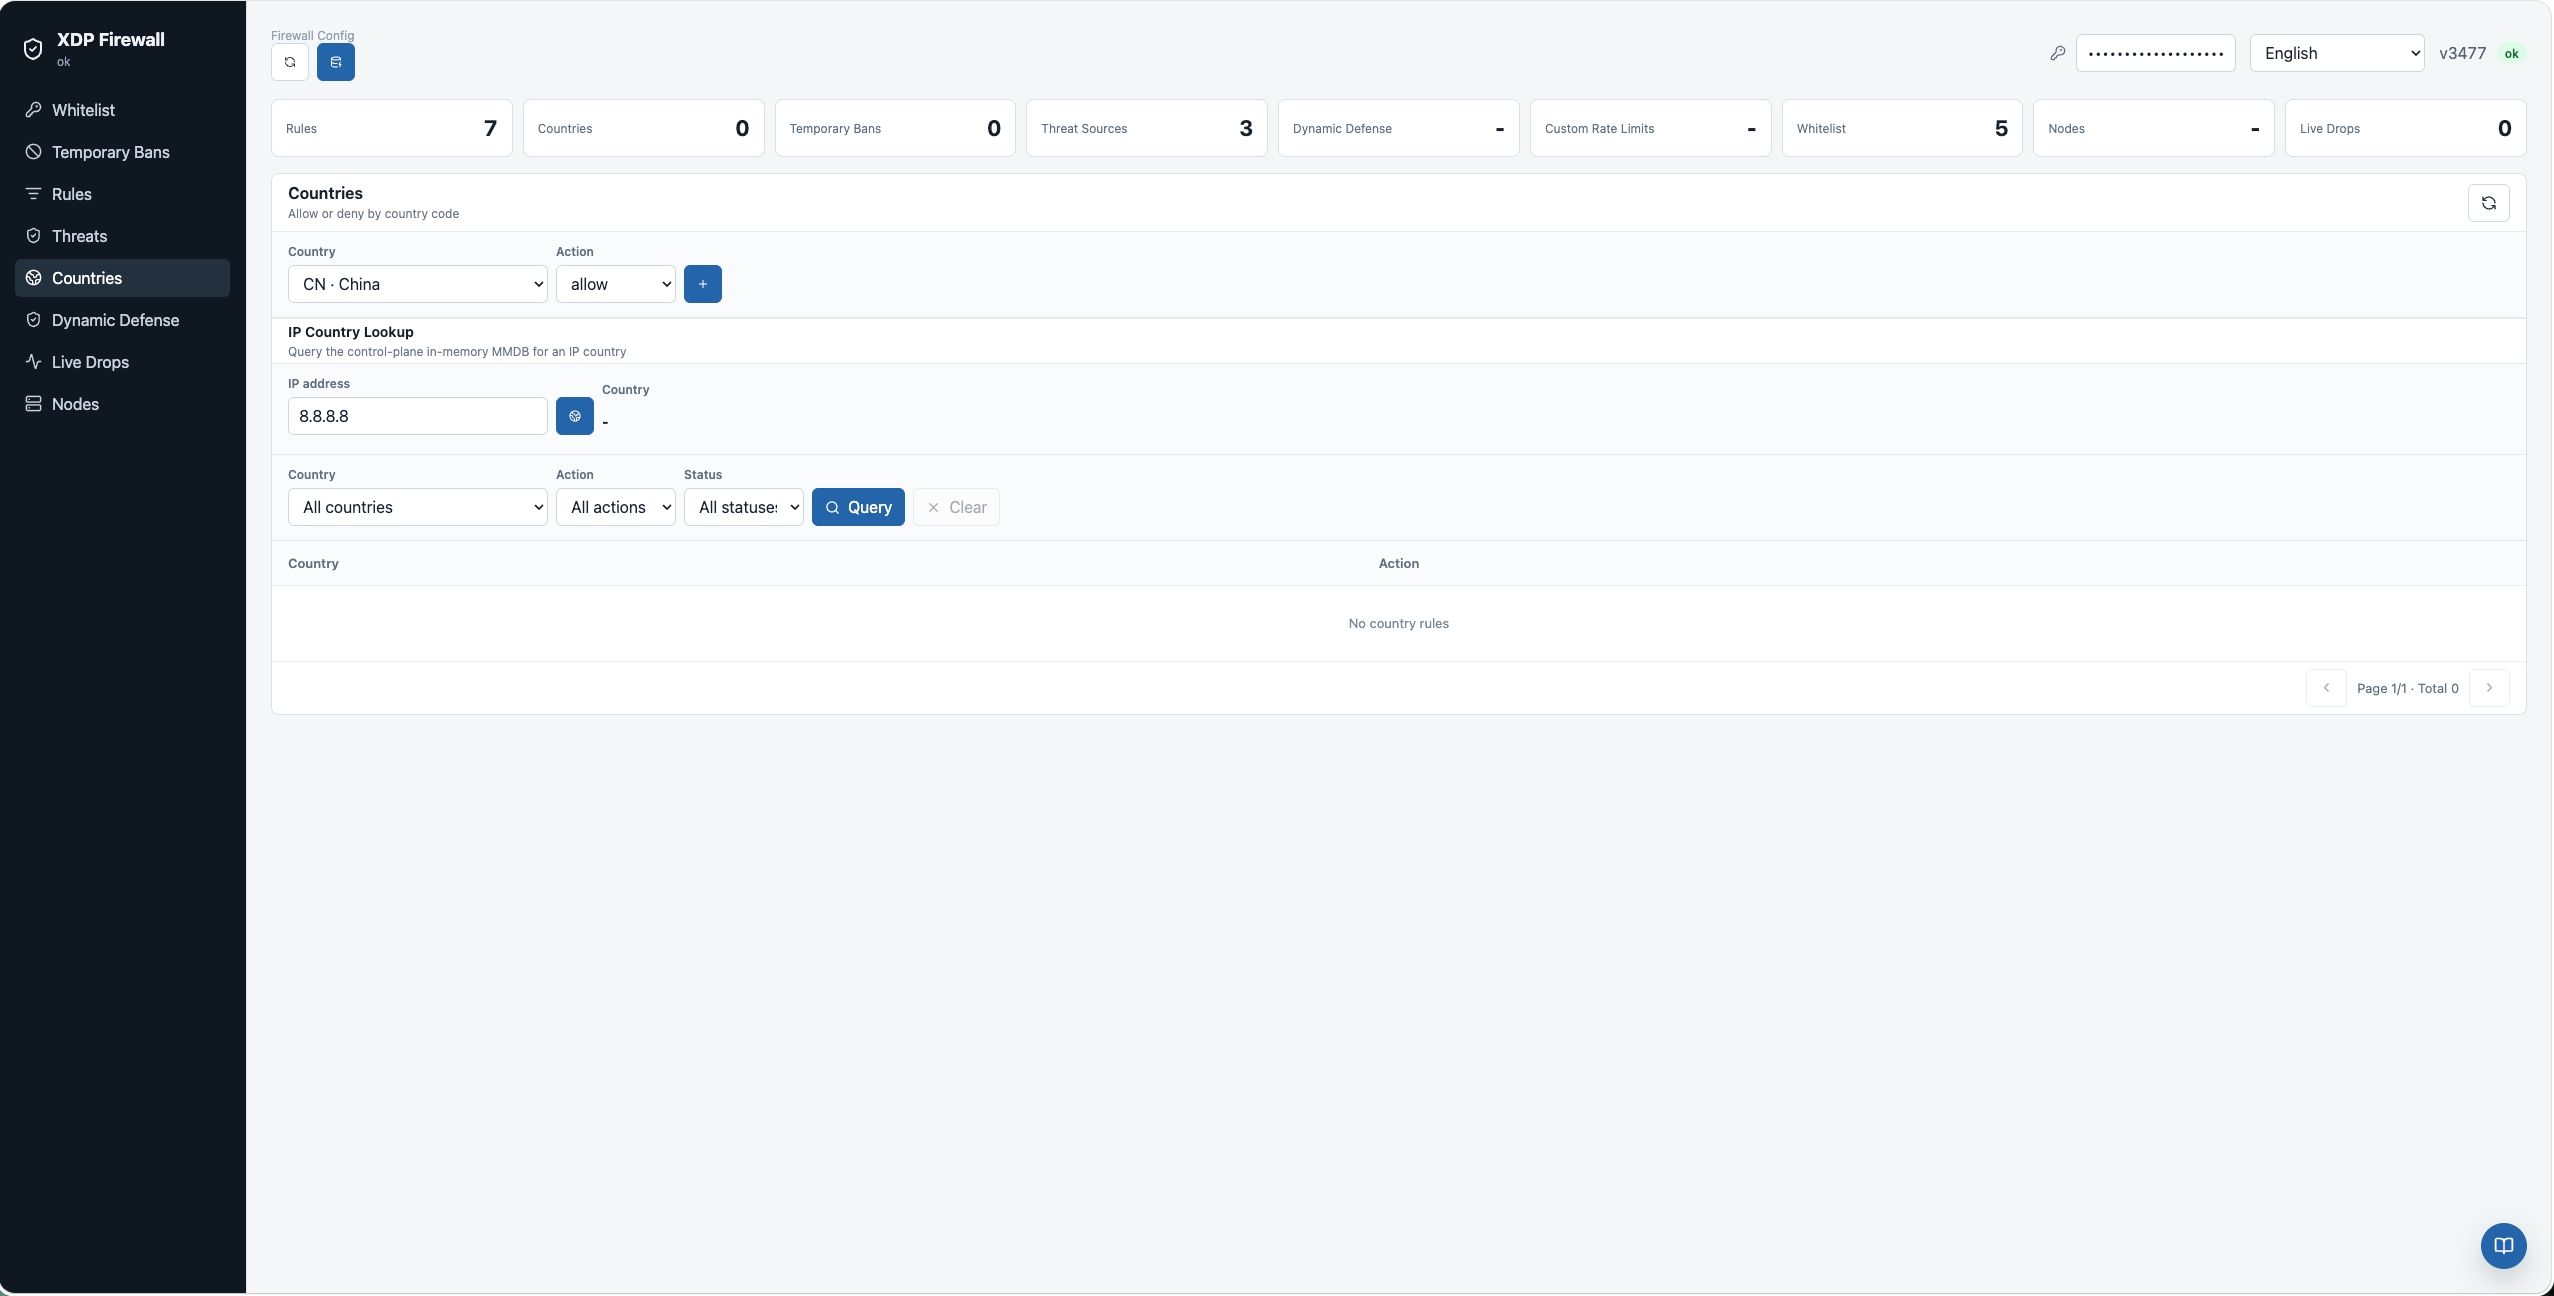
Task: Change the English language selector
Action: tap(2337, 53)
